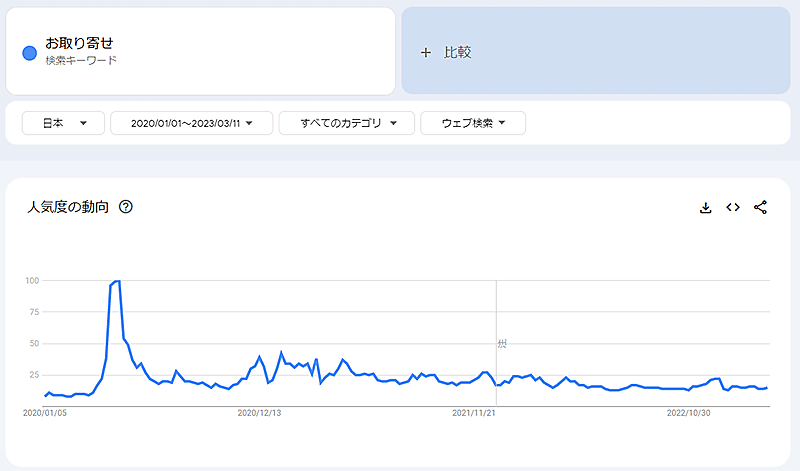Click the share icon for the chart
Viewport: 800px width, 471px height.
point(760,207)
